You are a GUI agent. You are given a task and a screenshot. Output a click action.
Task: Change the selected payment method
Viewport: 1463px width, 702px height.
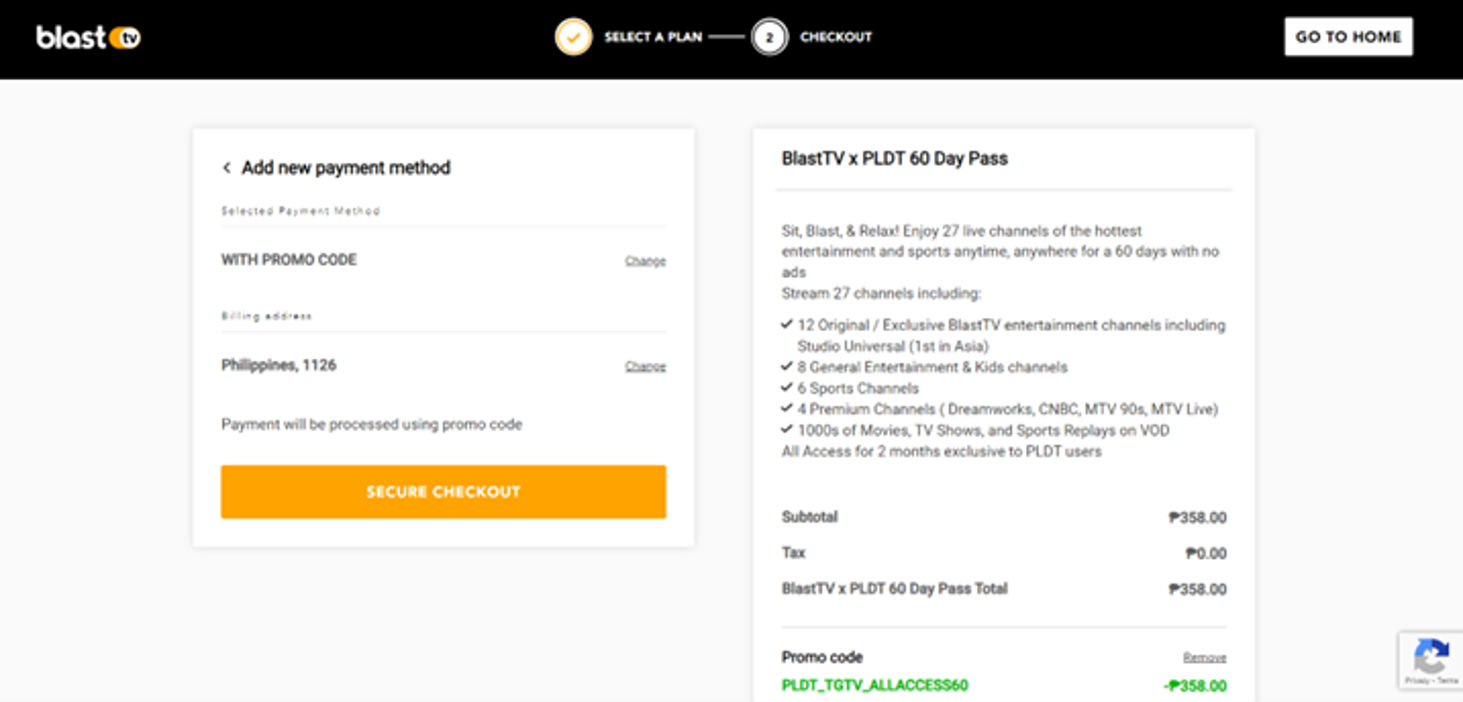pos(645,261)
